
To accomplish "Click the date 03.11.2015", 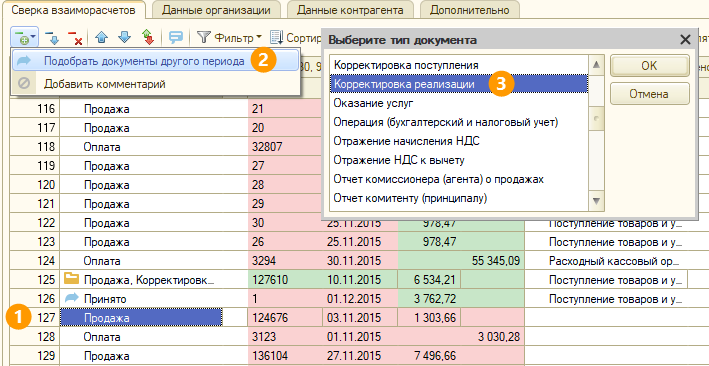I will tap(354, 318).
